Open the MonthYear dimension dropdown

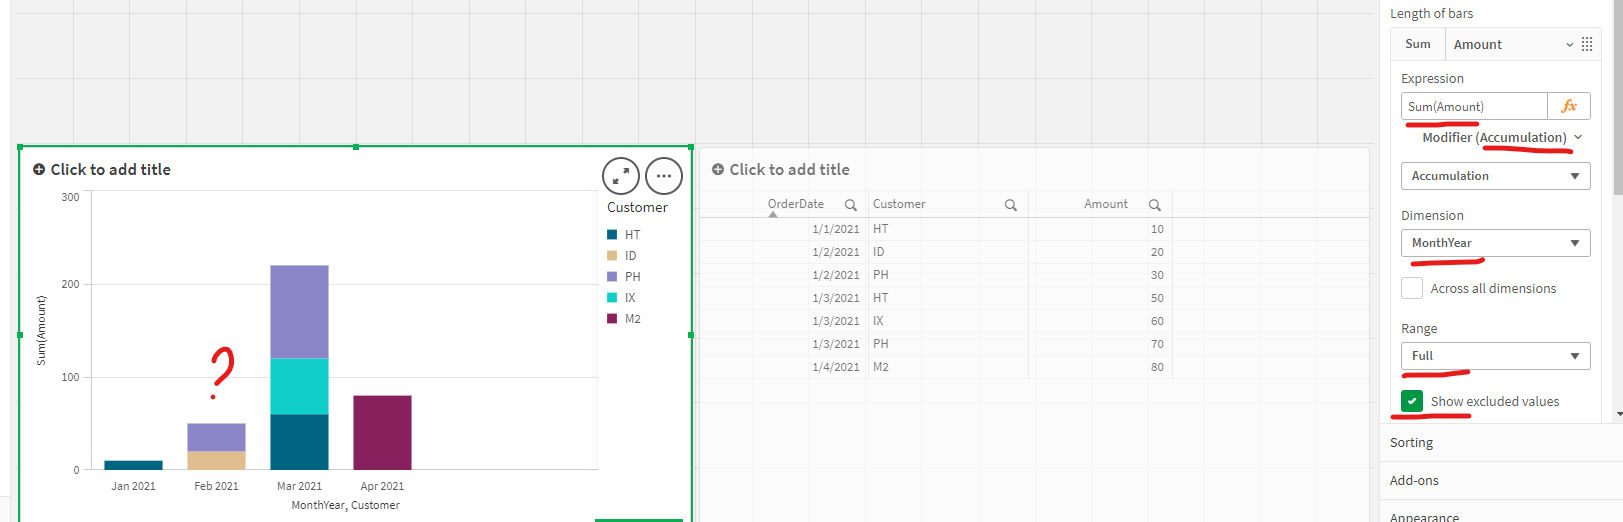point(1496,243)
